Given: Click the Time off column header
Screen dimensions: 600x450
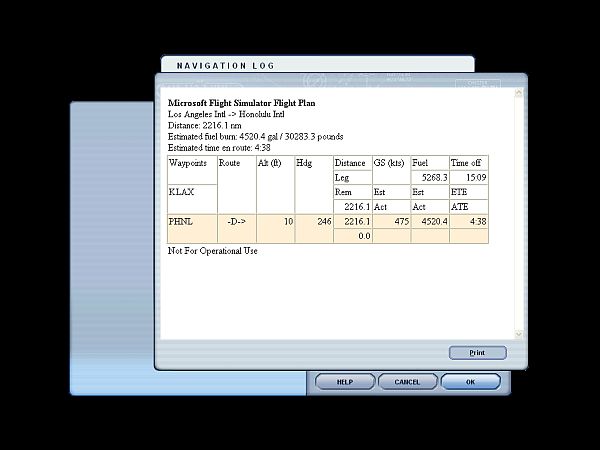Looking at the screenshot, I should (468, 162).
